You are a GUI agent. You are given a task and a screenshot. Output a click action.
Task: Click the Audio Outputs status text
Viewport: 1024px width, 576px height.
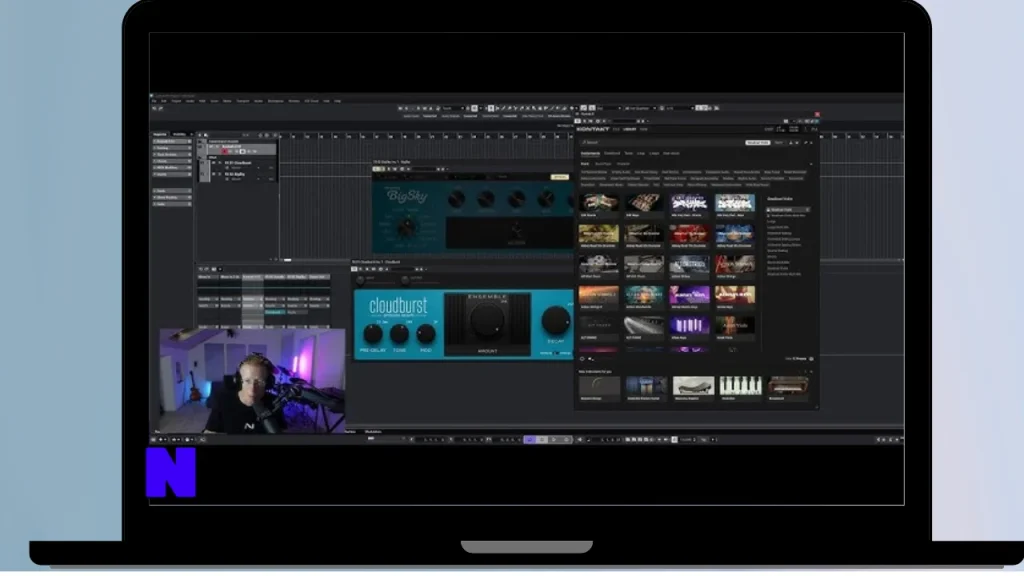[x=451, y=116]
